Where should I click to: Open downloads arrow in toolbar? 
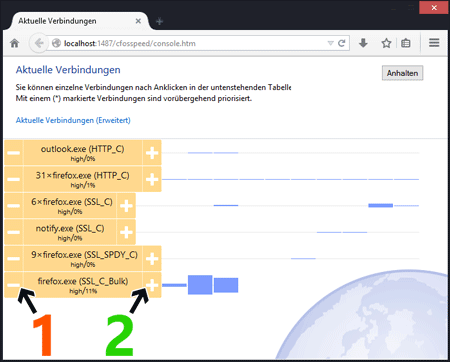[363, 43]
